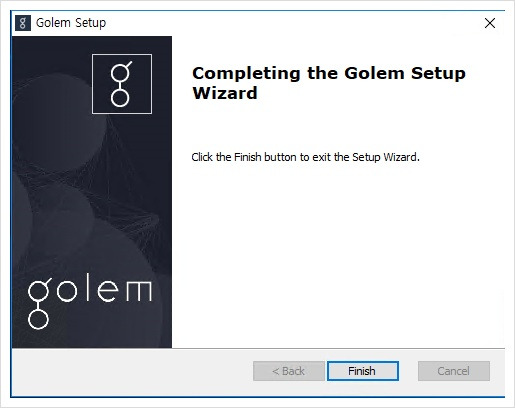The height and width of the screenshot is (408, 515).
Task: Click the disabled Cancel button
Action: pos(454,371)
